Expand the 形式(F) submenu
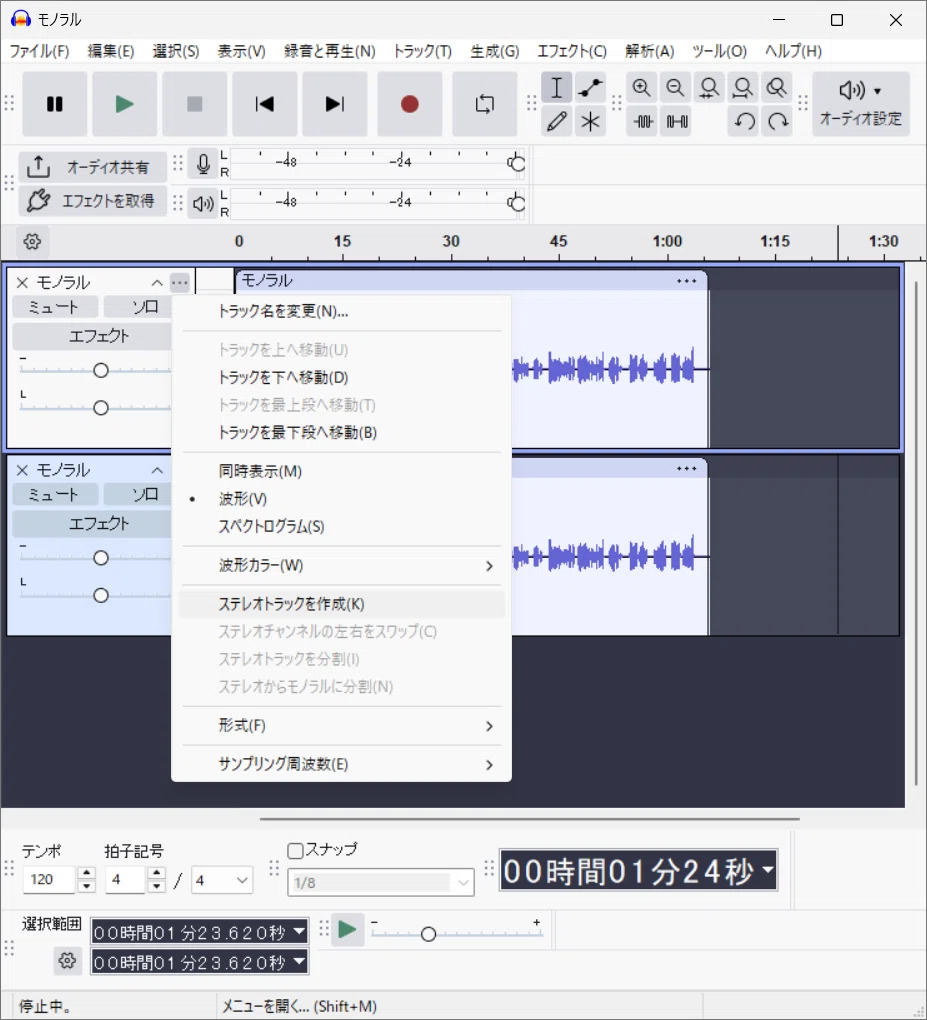This screenshot has height=1020, width=927. coord(342,725)
